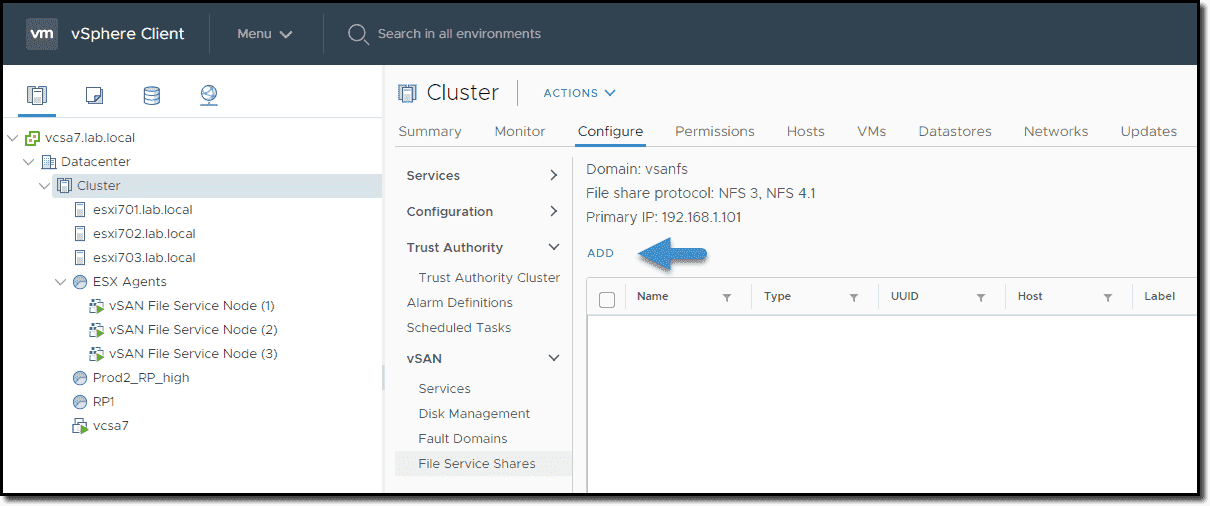Switch to the Summary tab
This screenshot has height=506, width=1210.
[430, 131]
